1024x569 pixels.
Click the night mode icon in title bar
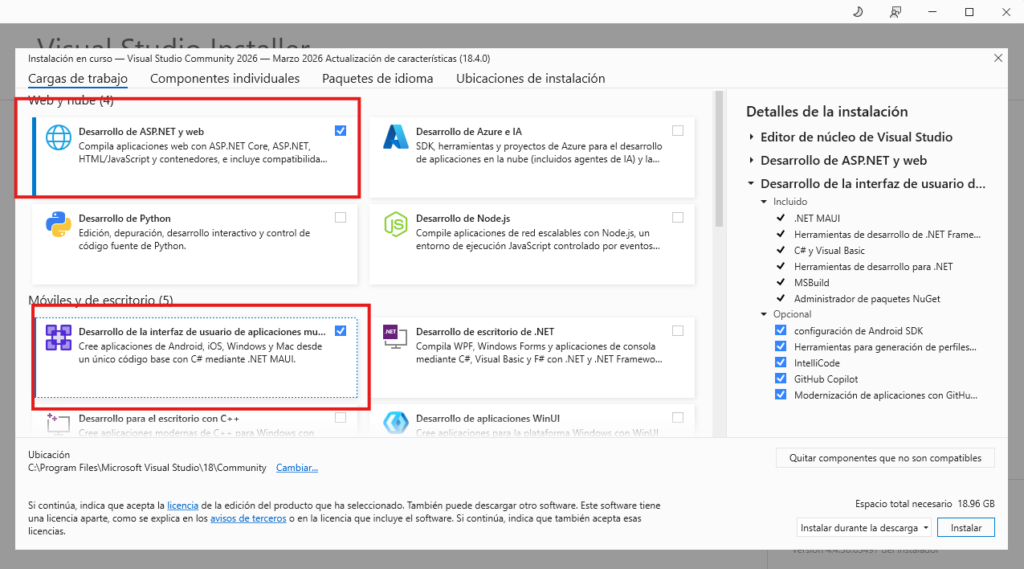click(858, 12)
